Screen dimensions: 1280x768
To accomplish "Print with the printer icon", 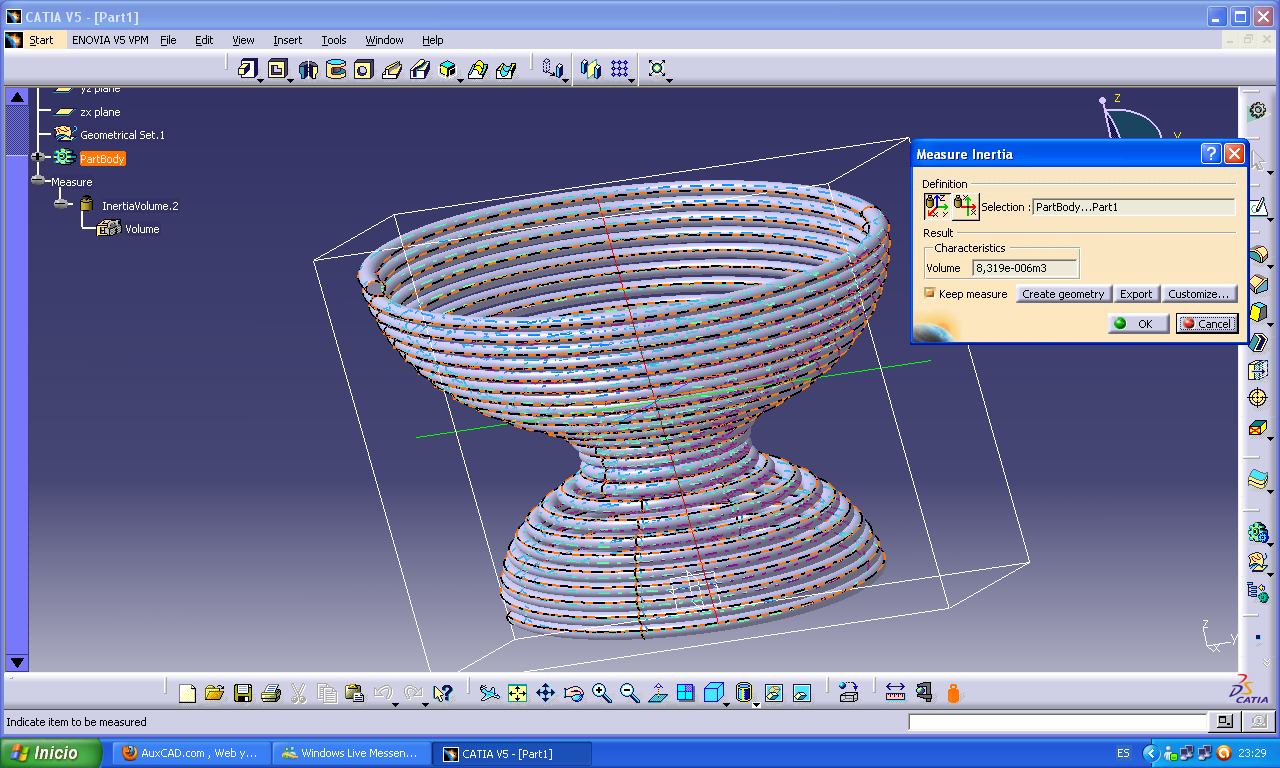I will click(x=270, y=692).
